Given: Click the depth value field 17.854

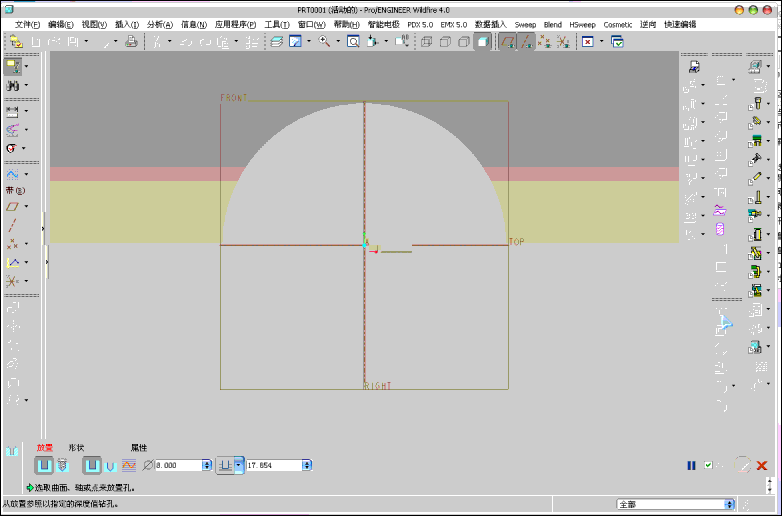Looking at the screenshot, I should (274, 465).
